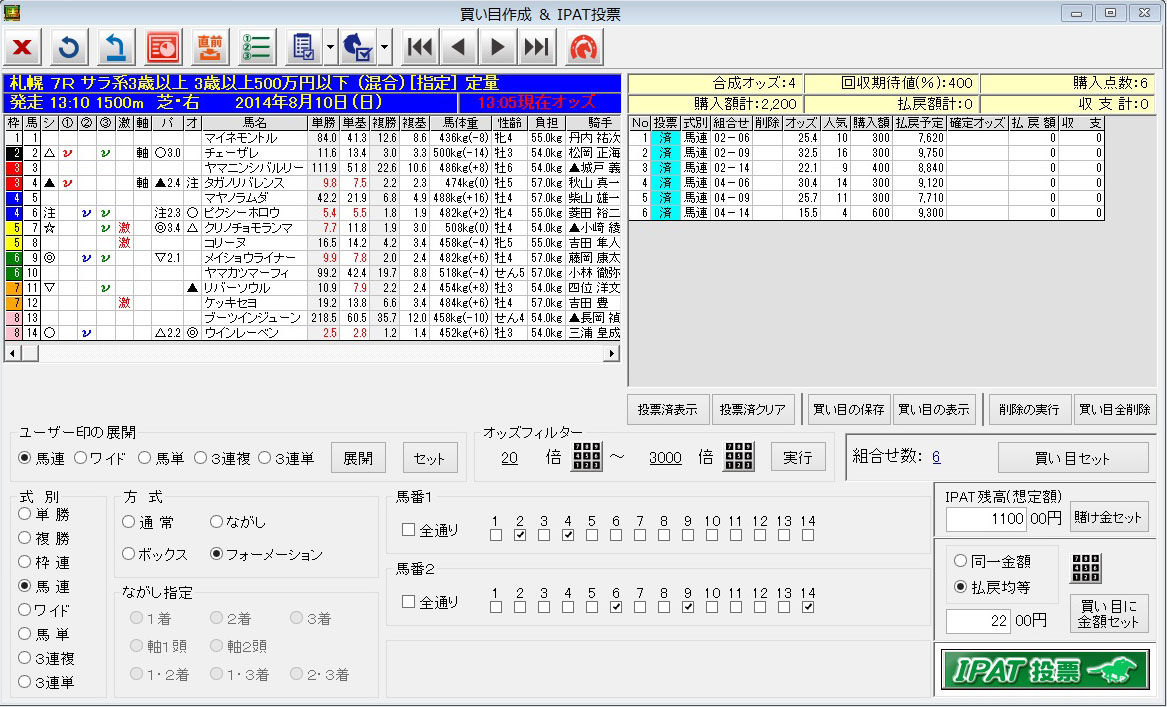Click 賭け金セット button
The width and height of the screenshot is (1167, 707).
pos(1108,517)
